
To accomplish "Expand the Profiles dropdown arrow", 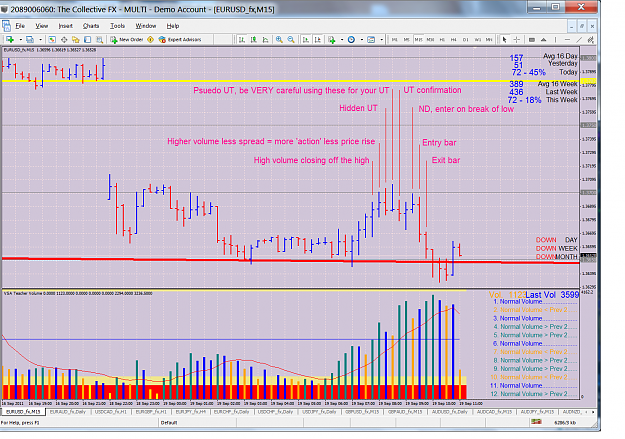I will 40,39.
